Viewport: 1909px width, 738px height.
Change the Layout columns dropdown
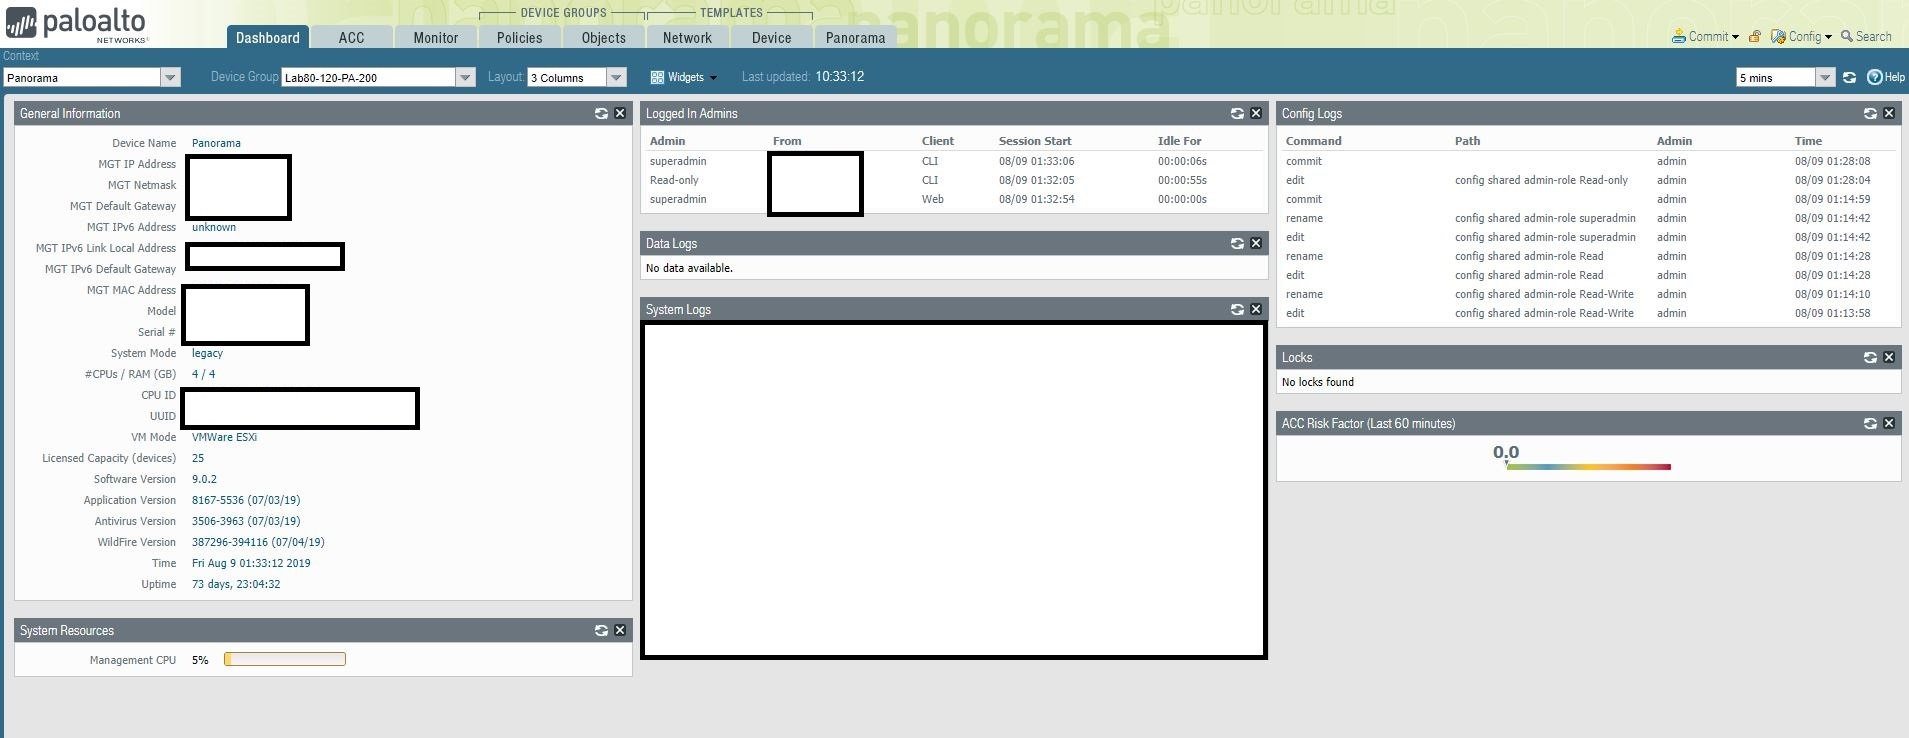576,78
